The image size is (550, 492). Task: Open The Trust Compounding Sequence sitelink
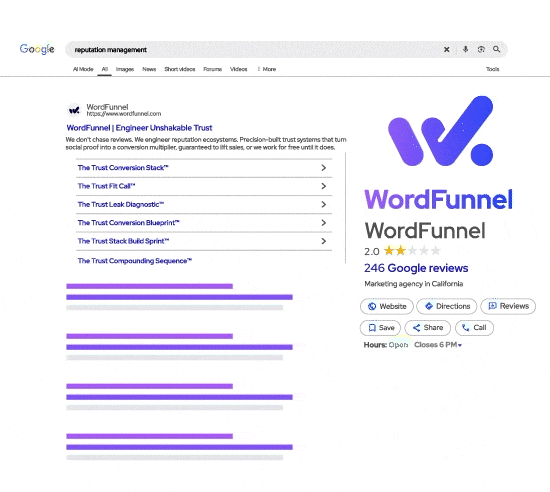point(135,261)
